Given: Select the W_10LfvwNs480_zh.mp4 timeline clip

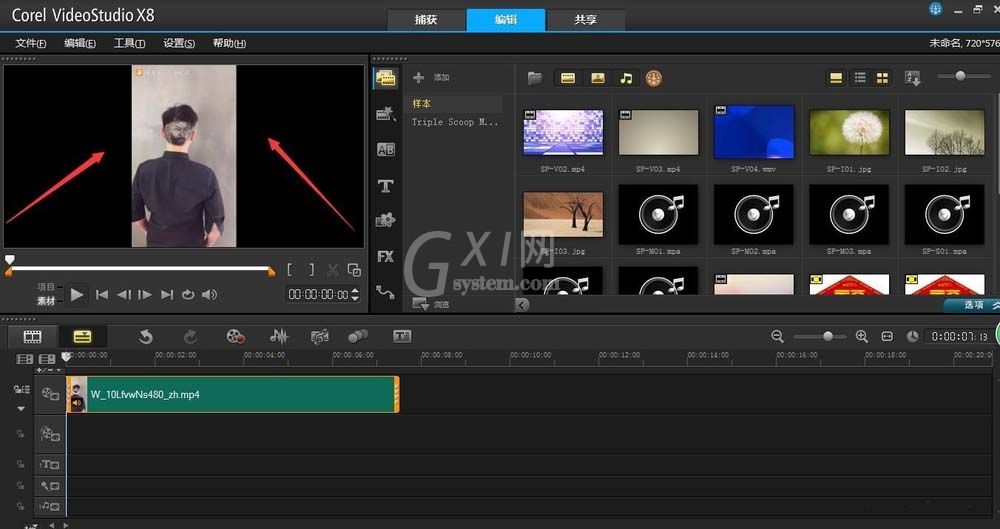Looking at the screenshot, I should click(x=233, y=394).
